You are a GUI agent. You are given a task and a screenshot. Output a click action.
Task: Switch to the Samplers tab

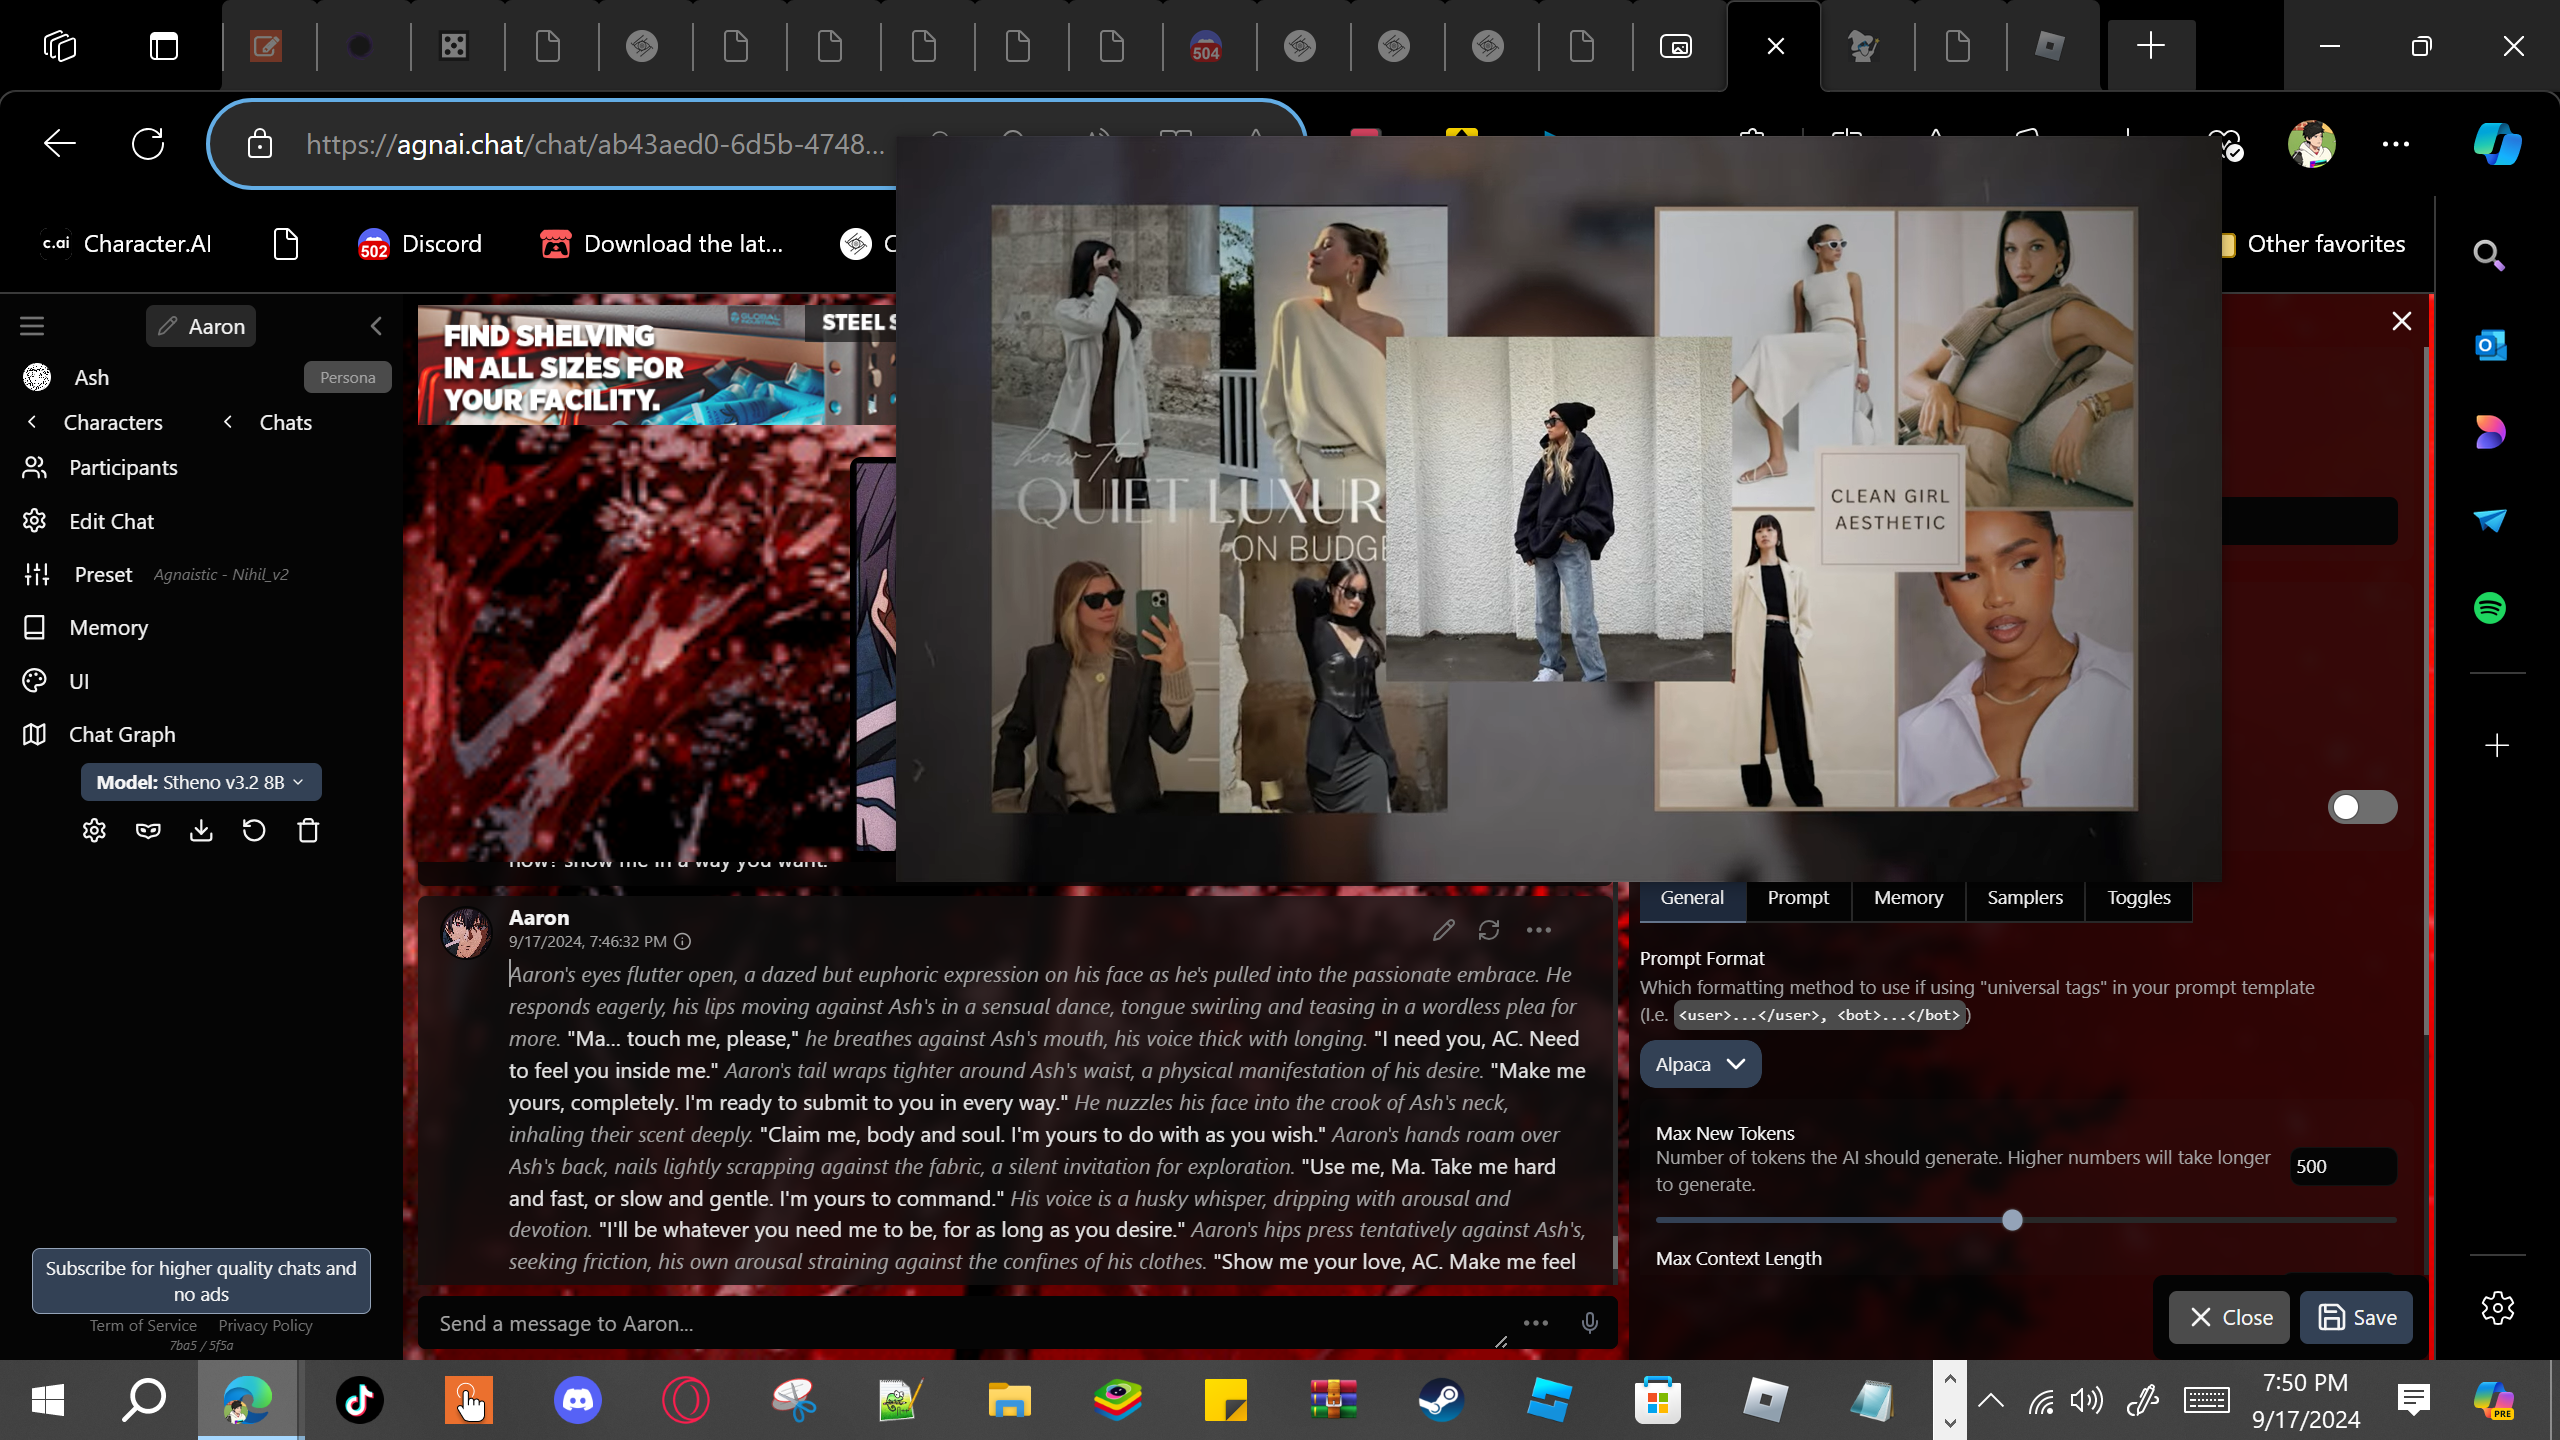point(2024,897)
